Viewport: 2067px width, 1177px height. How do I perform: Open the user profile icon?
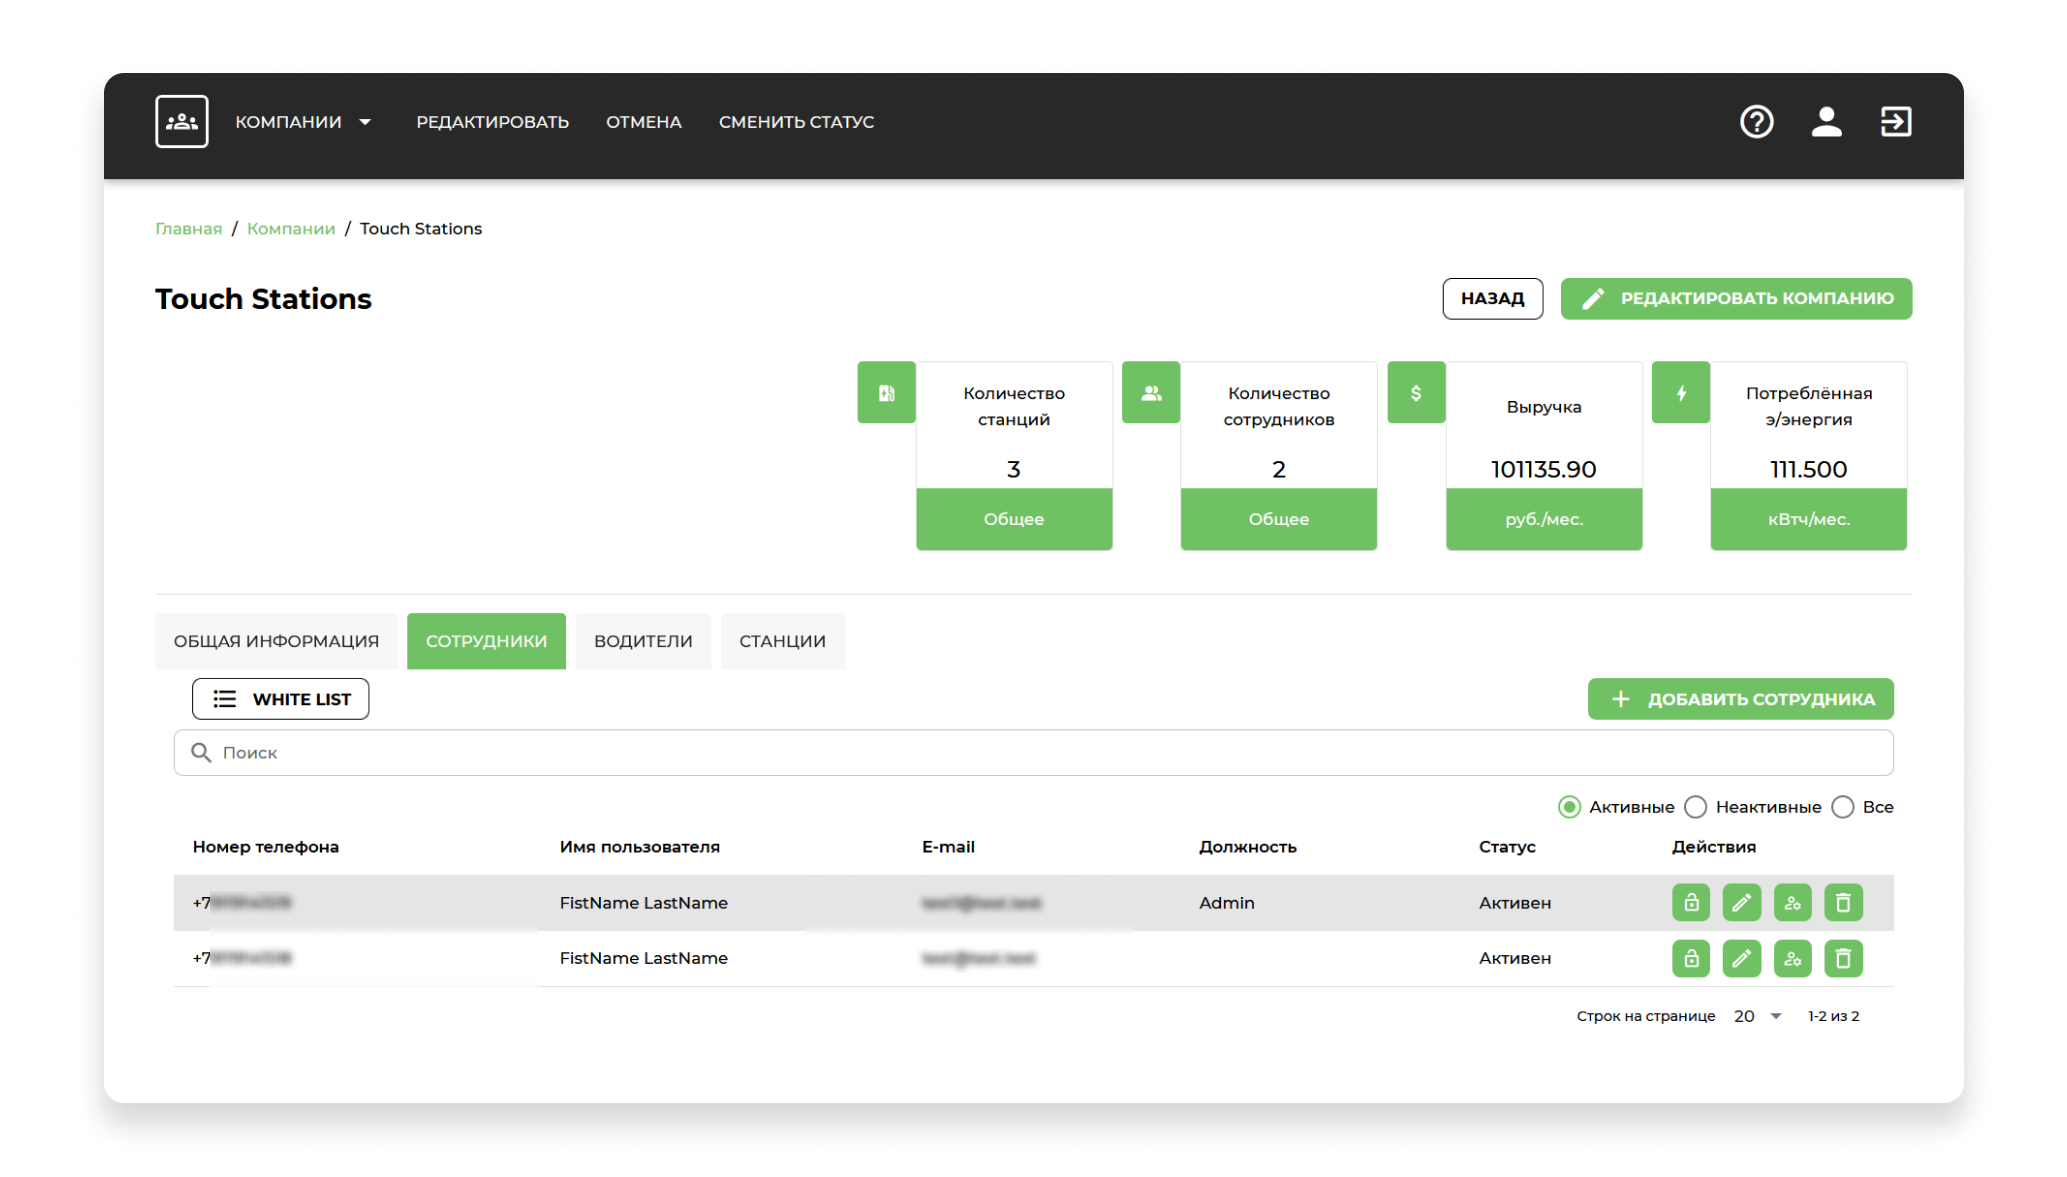point(1826,122)
